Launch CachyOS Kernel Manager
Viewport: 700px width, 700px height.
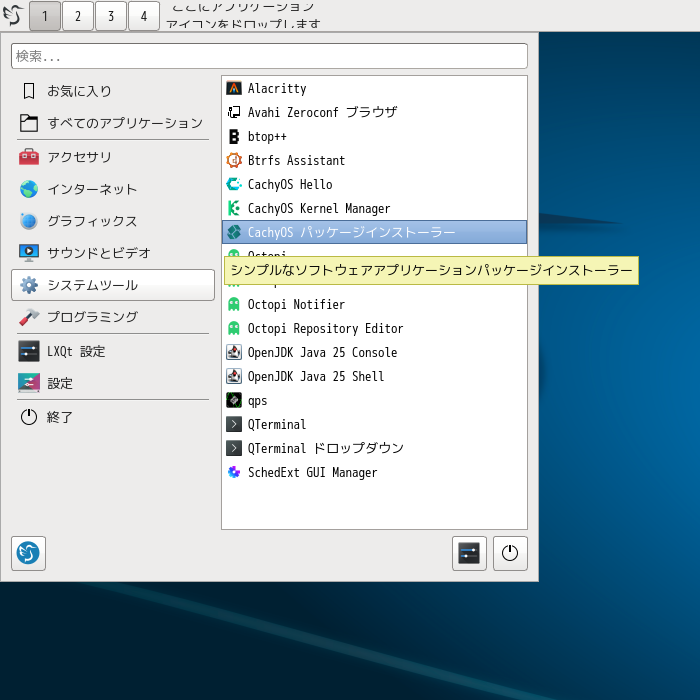tap(374, 208)
